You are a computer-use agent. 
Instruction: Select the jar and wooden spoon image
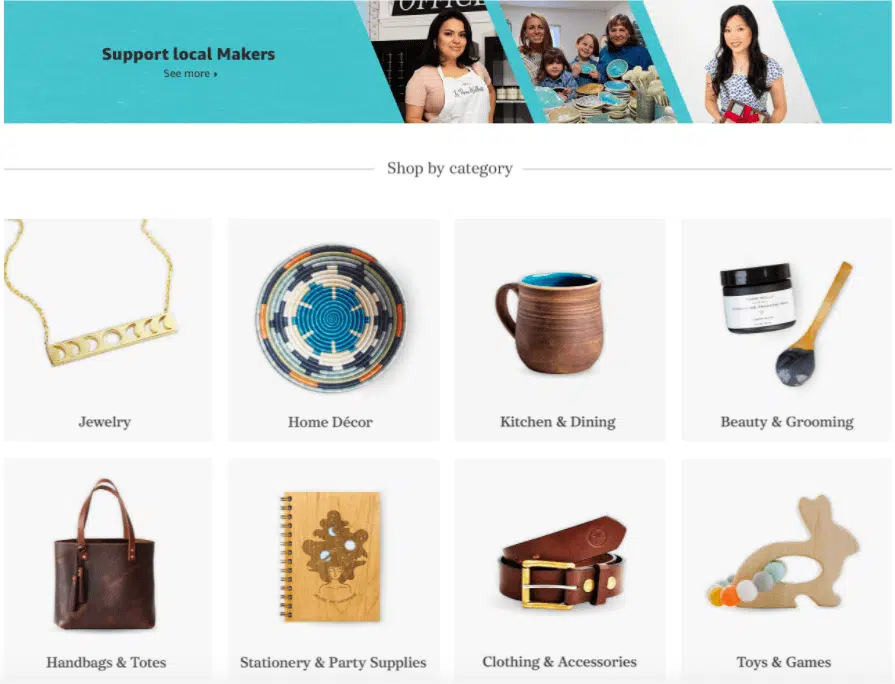(x=786, y=323)
